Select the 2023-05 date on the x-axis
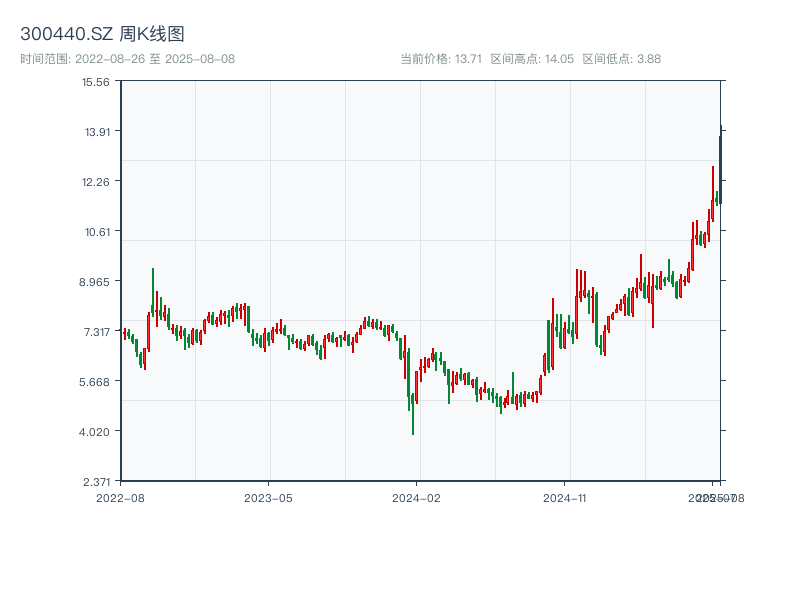This screenshot has width=800, height=600. (268, 497)
